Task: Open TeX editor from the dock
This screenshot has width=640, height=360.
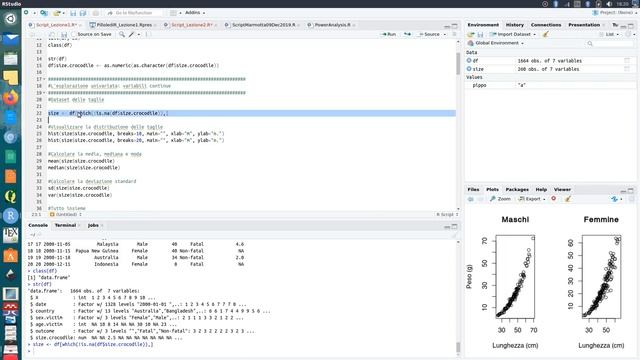Action: pos(11,235)
